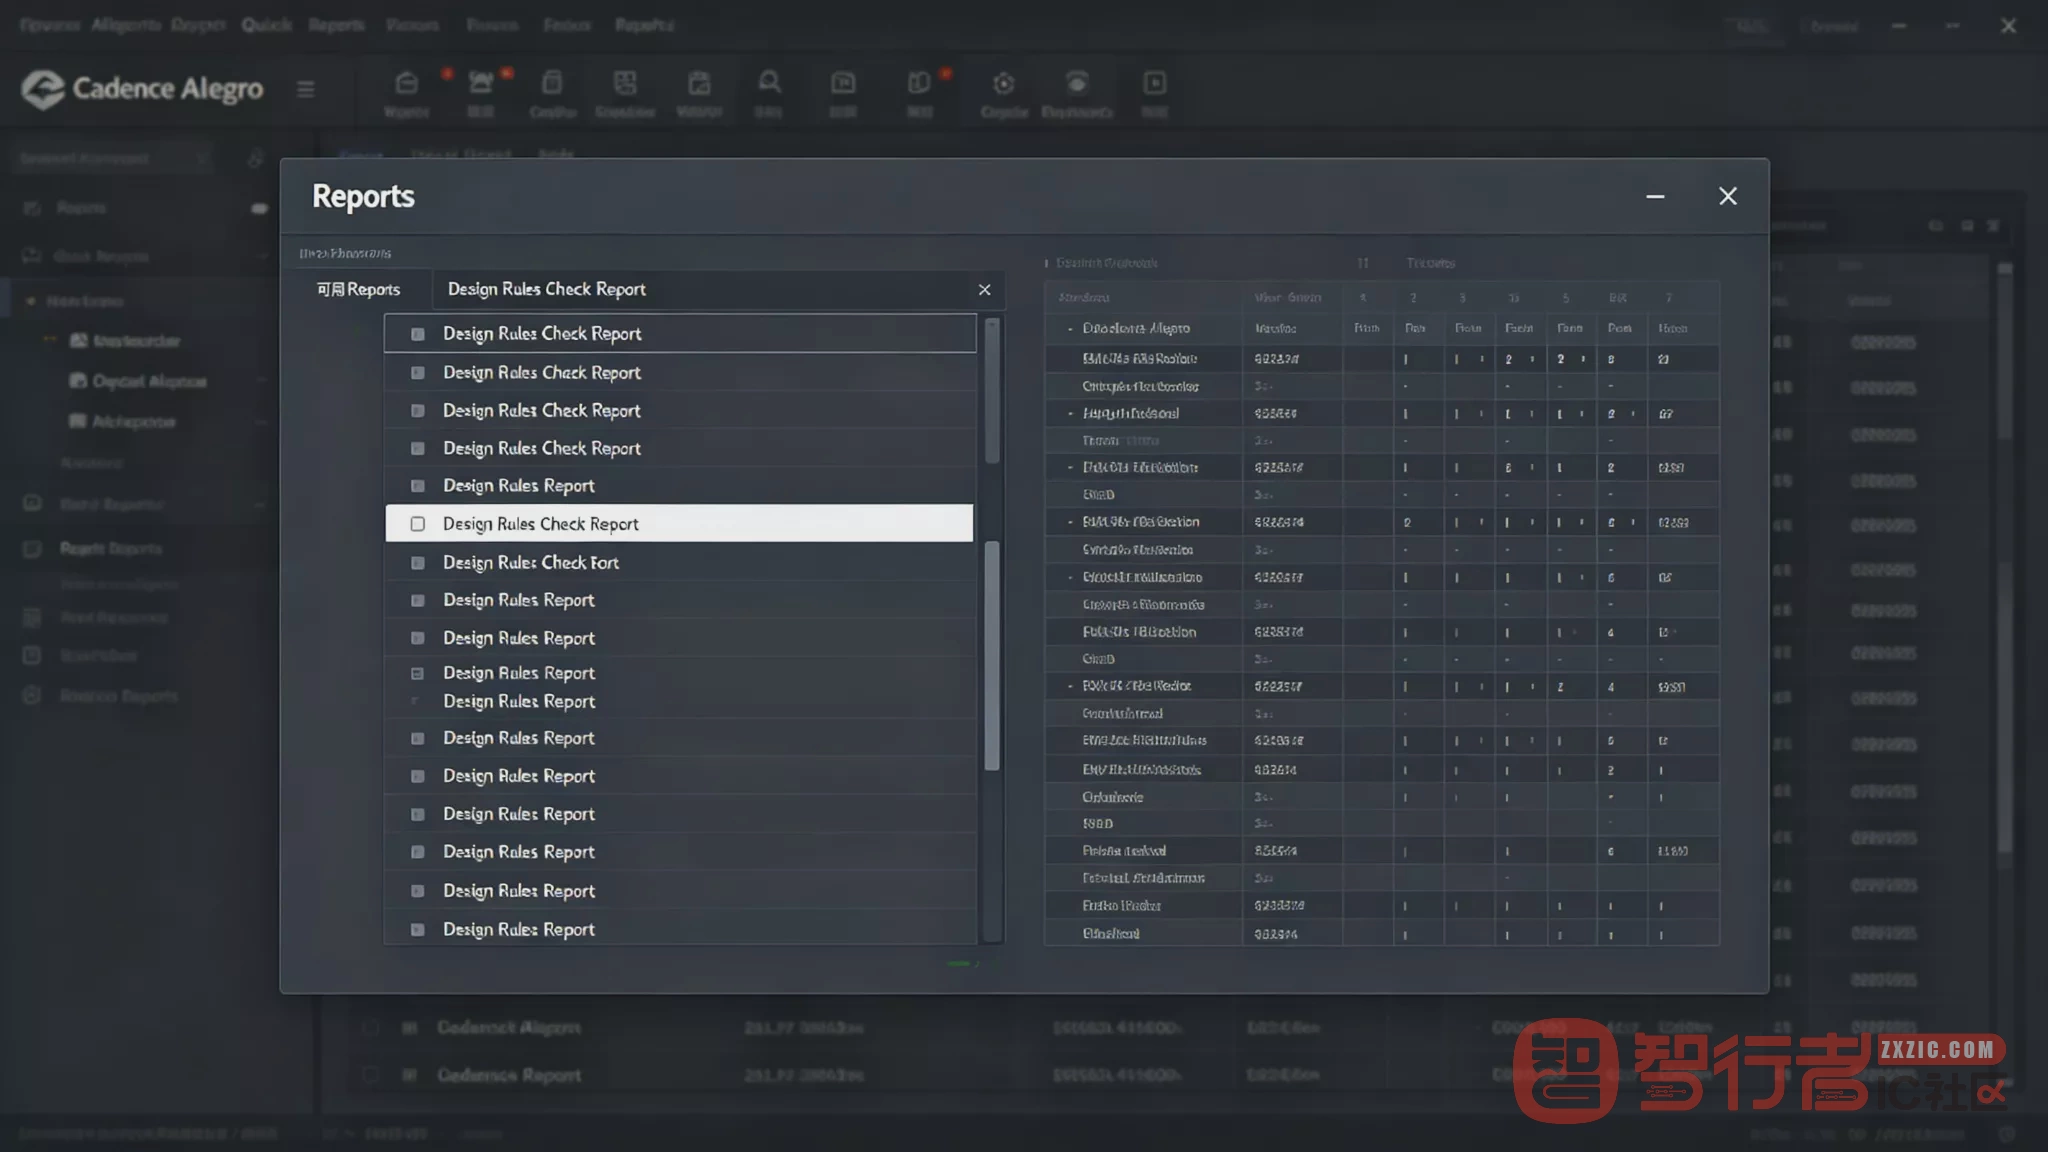This screenshot has width=2048, height=1152.
Task: Click the magnifier search toolbar icon
Action: (769, 83)
